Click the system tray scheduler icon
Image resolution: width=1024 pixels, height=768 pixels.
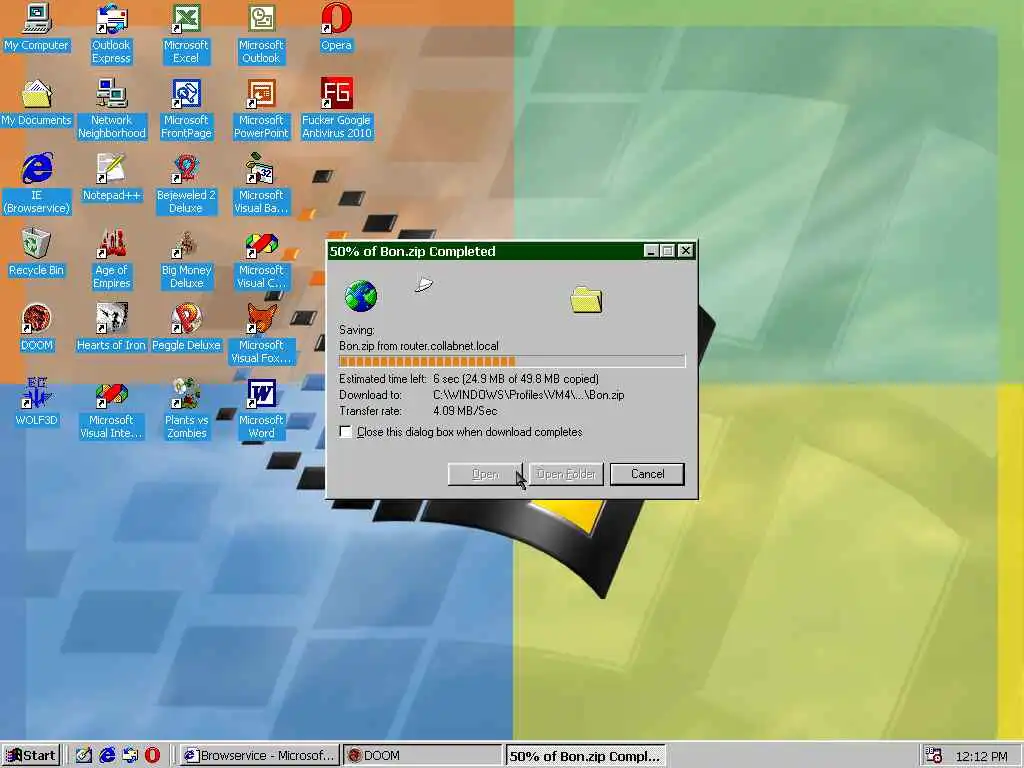pos(934,756)
